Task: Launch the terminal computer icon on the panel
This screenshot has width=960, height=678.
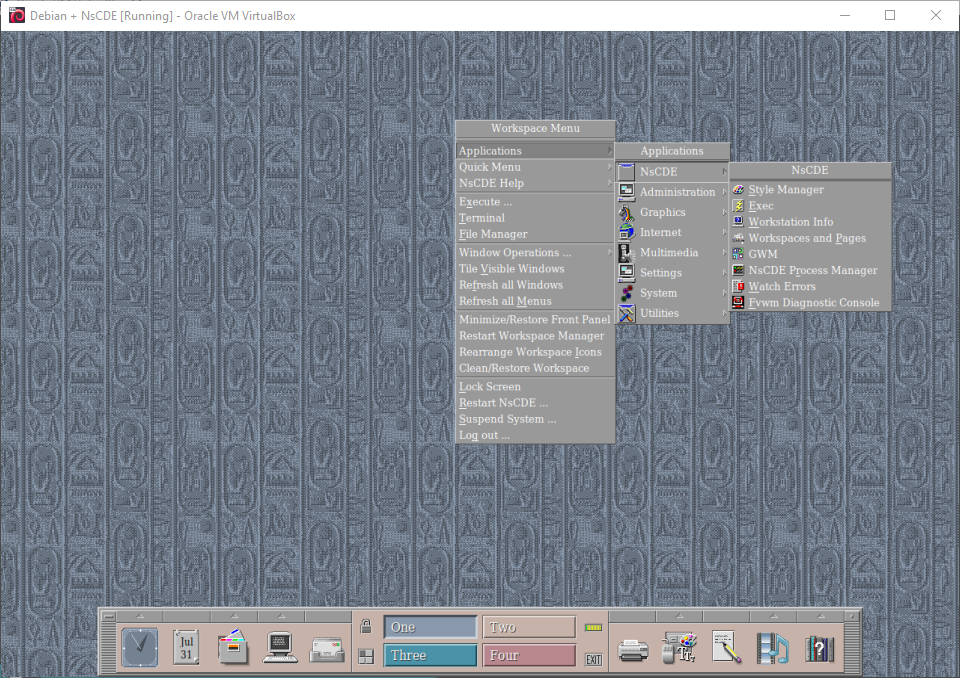Action: (280, 647)
